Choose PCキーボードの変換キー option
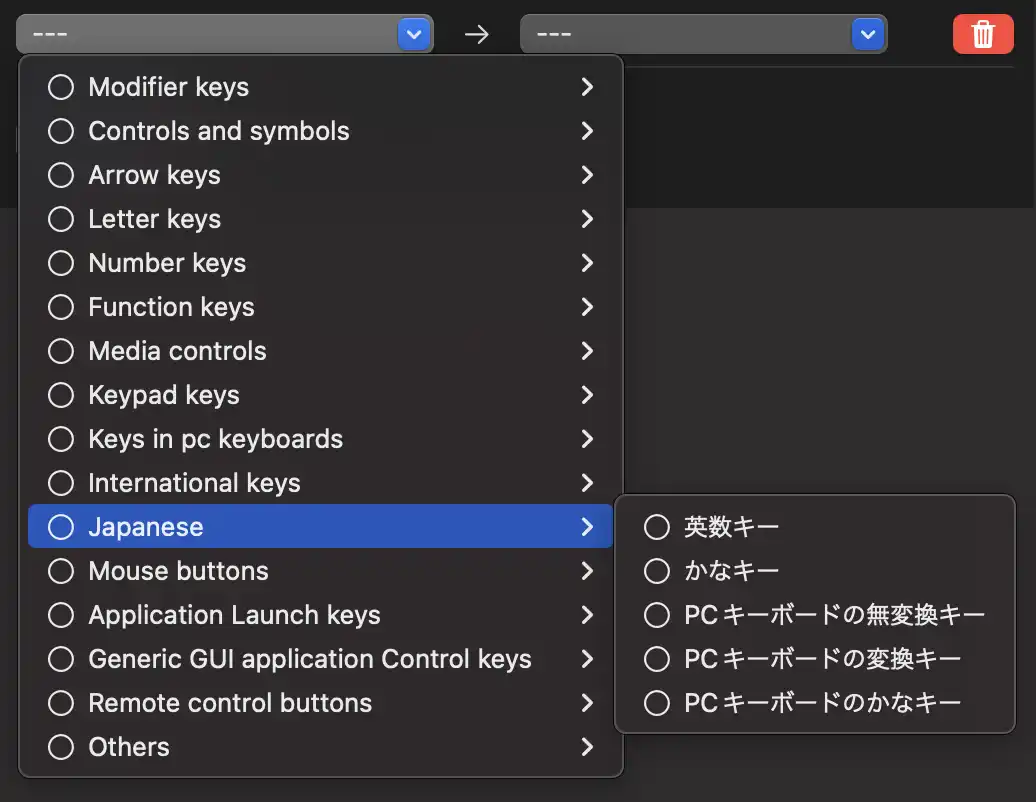The height and width of the screenshot is (802, 1036). pos(822,659)
